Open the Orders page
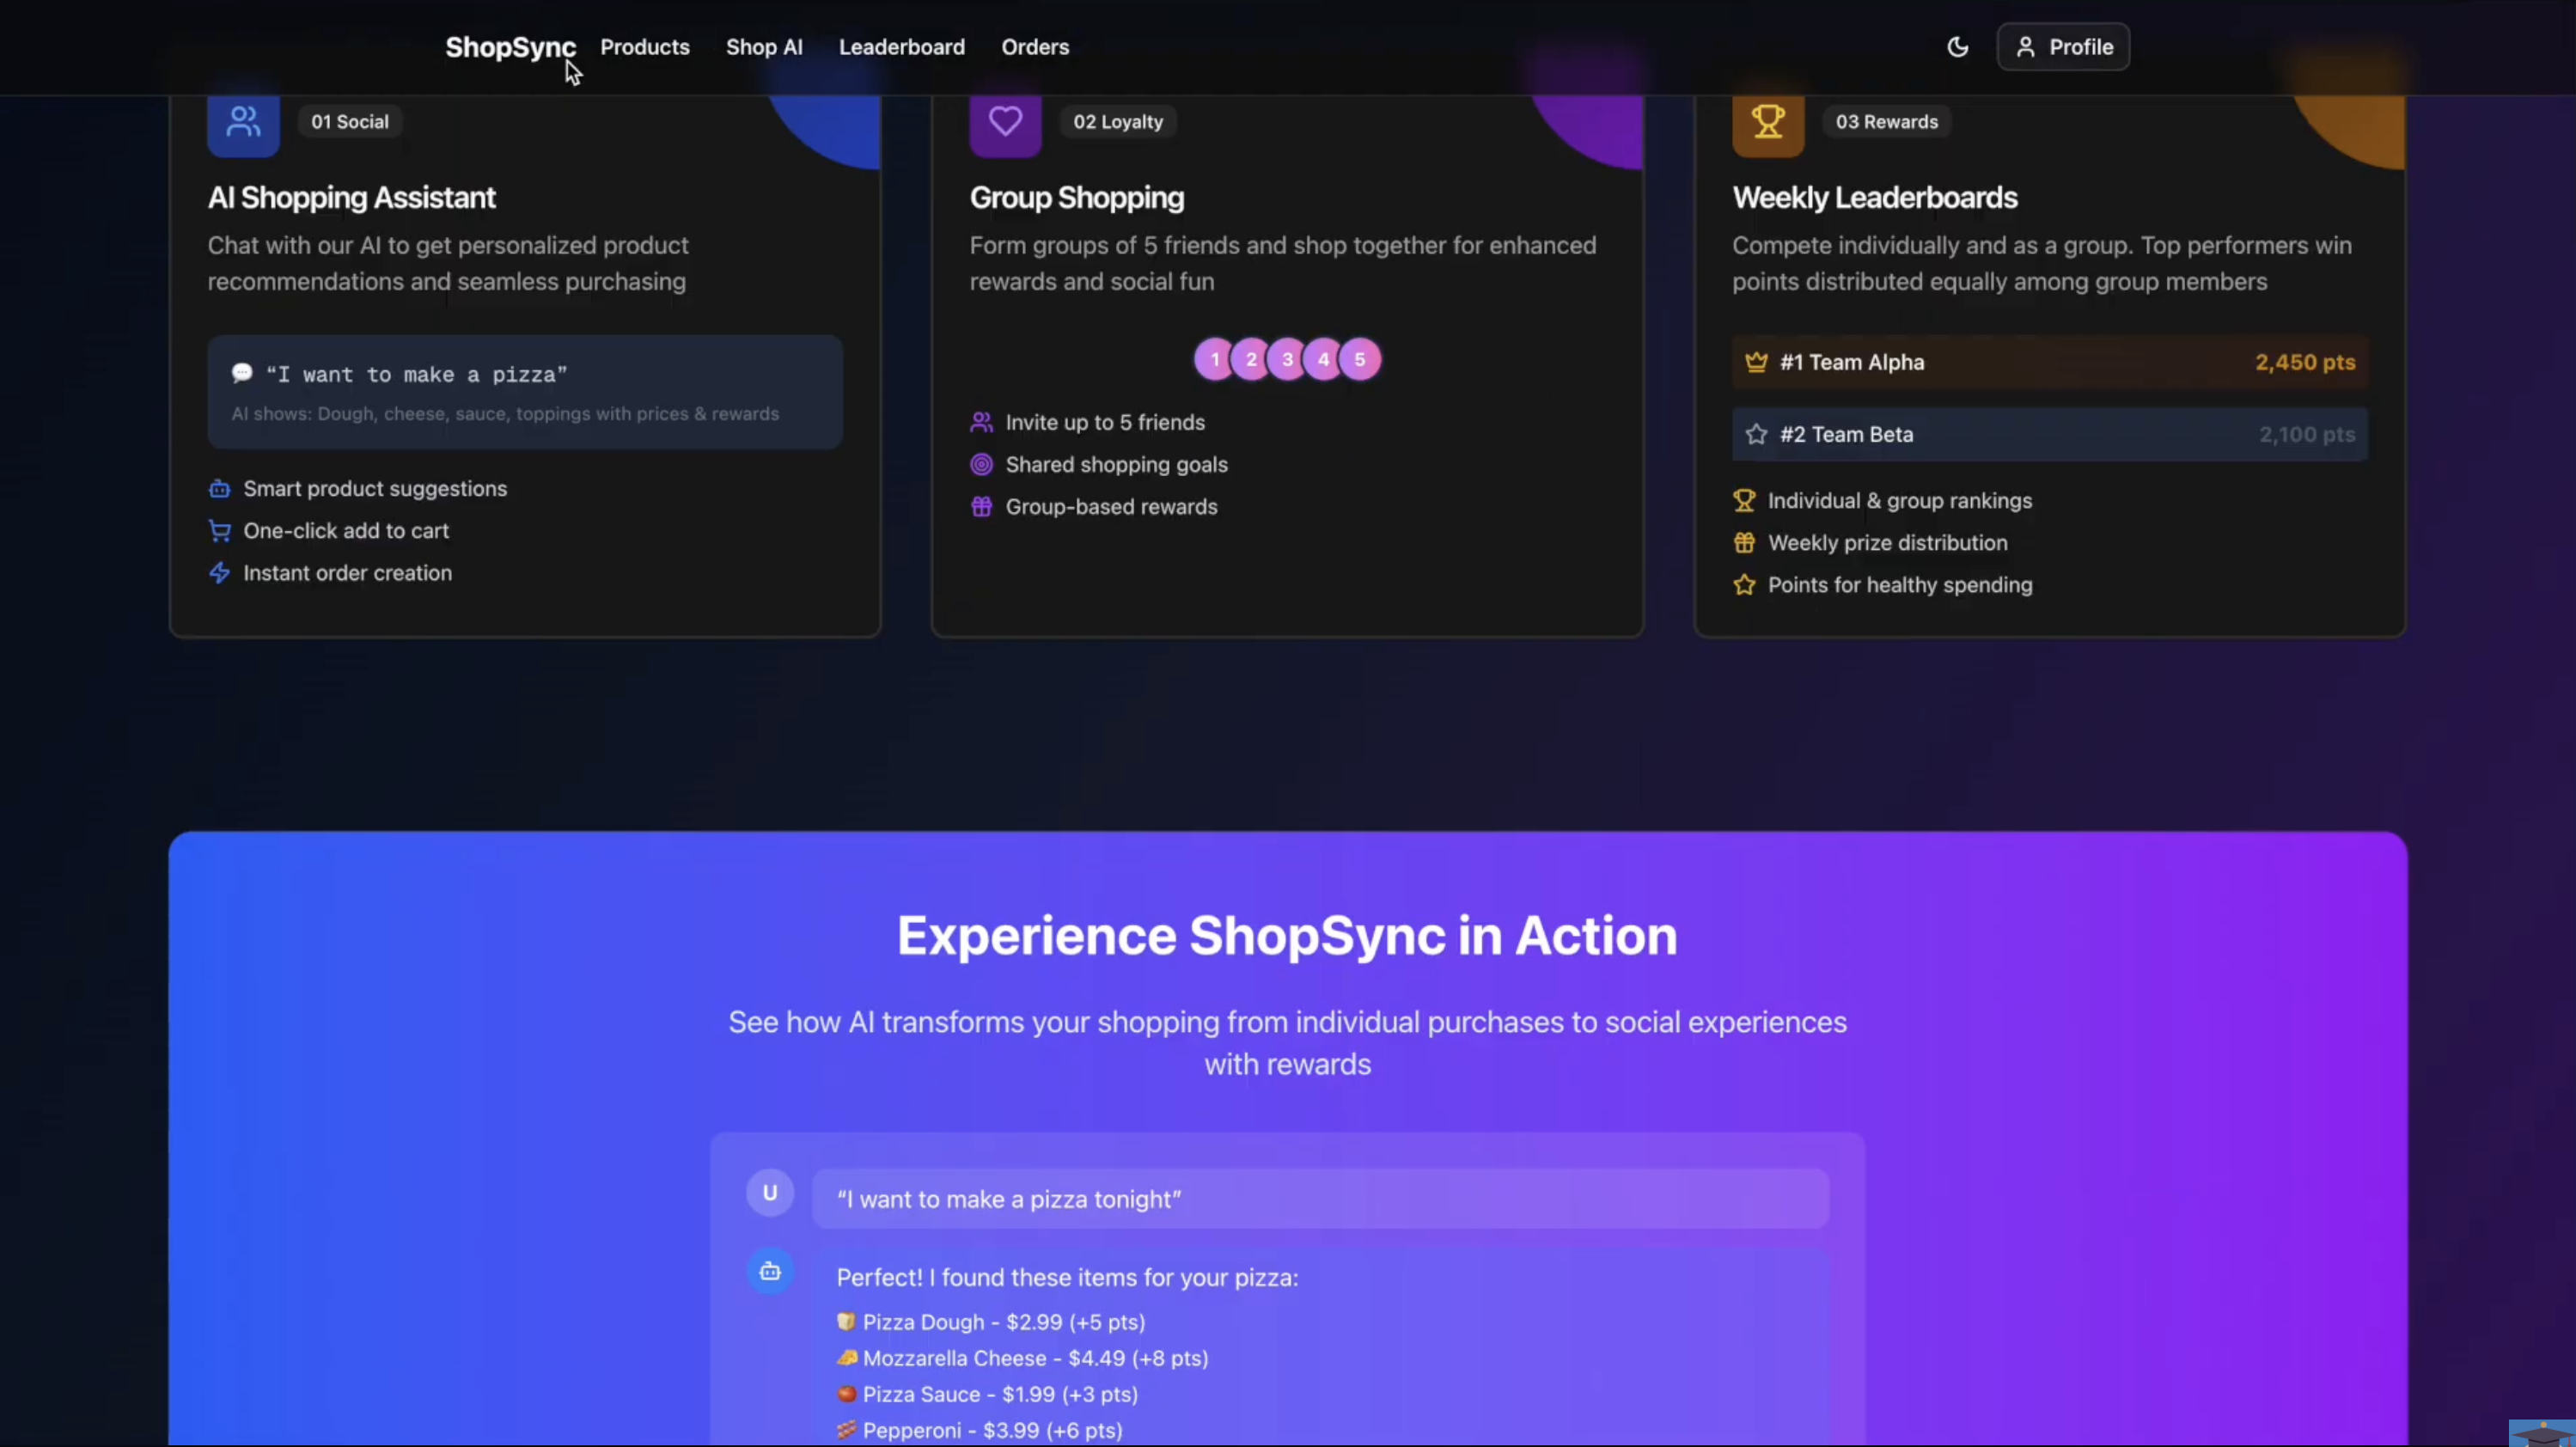Image resolution: width=2576 pixels, height=1447 pixels. point(1035,46)
